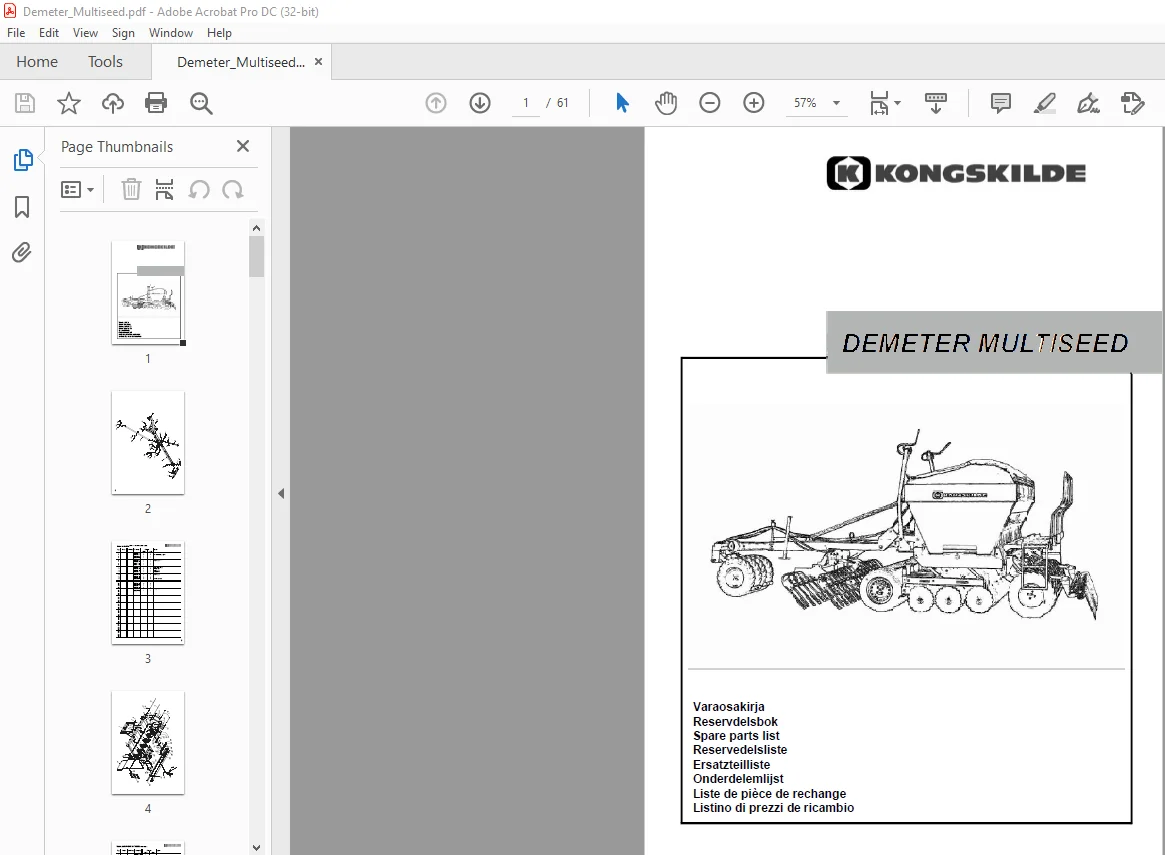
Task: Open the Edit menu
Action: click(49, 33)
